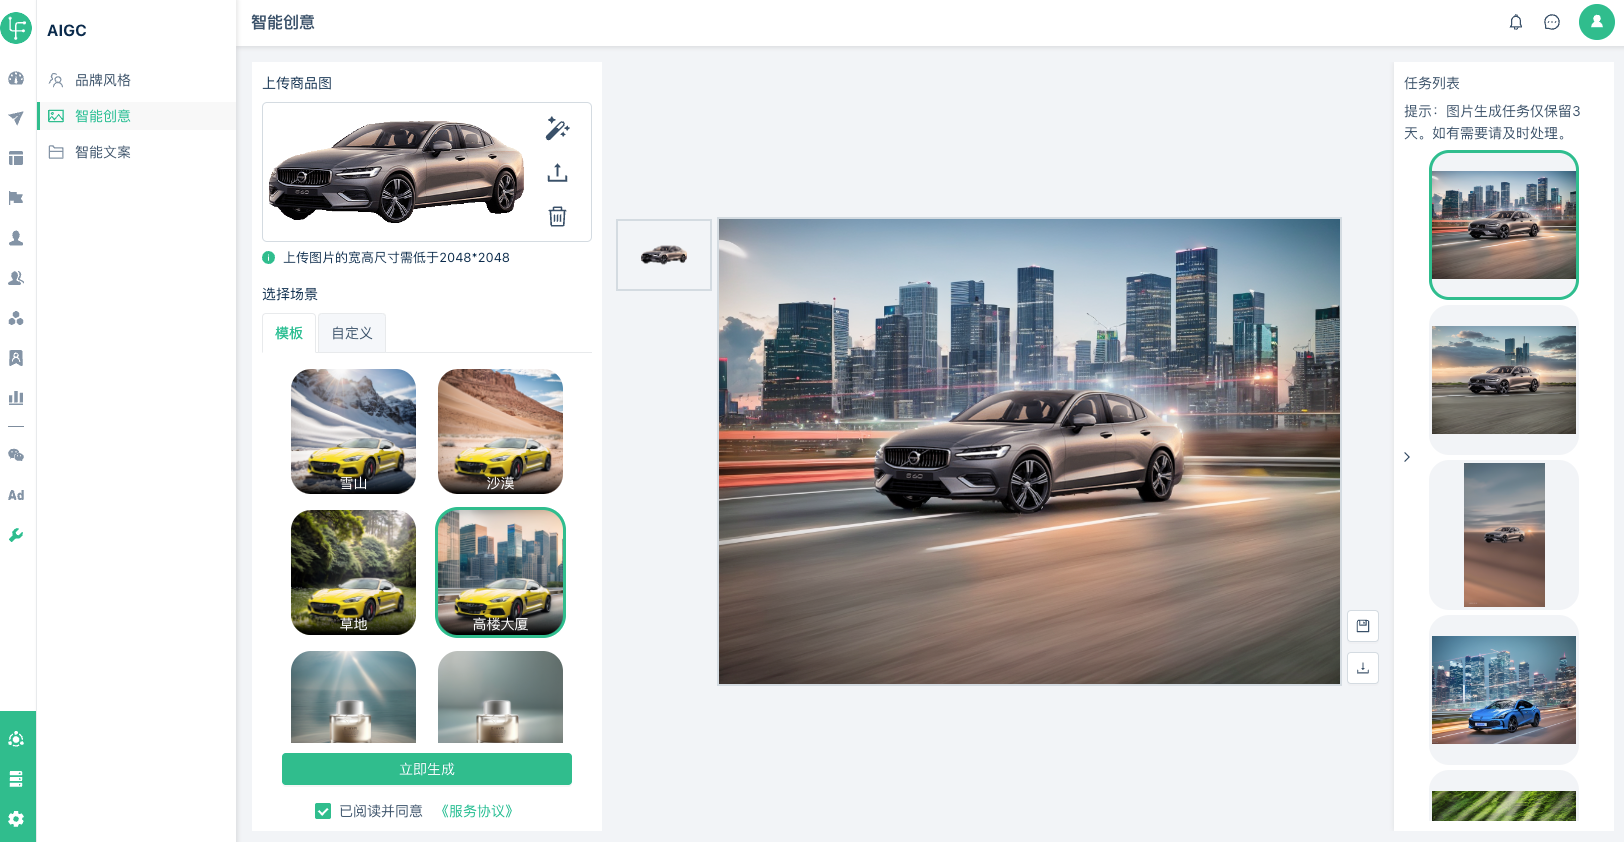Click the magic wand enhance icon
This screenshot has height=842, width=1624.
(557, 129)
